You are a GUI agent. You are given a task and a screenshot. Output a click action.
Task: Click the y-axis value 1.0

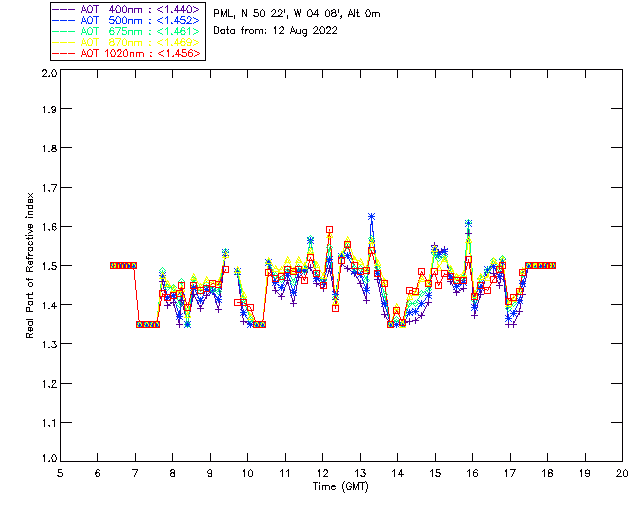pyautogui.click(x=49, y=458)
